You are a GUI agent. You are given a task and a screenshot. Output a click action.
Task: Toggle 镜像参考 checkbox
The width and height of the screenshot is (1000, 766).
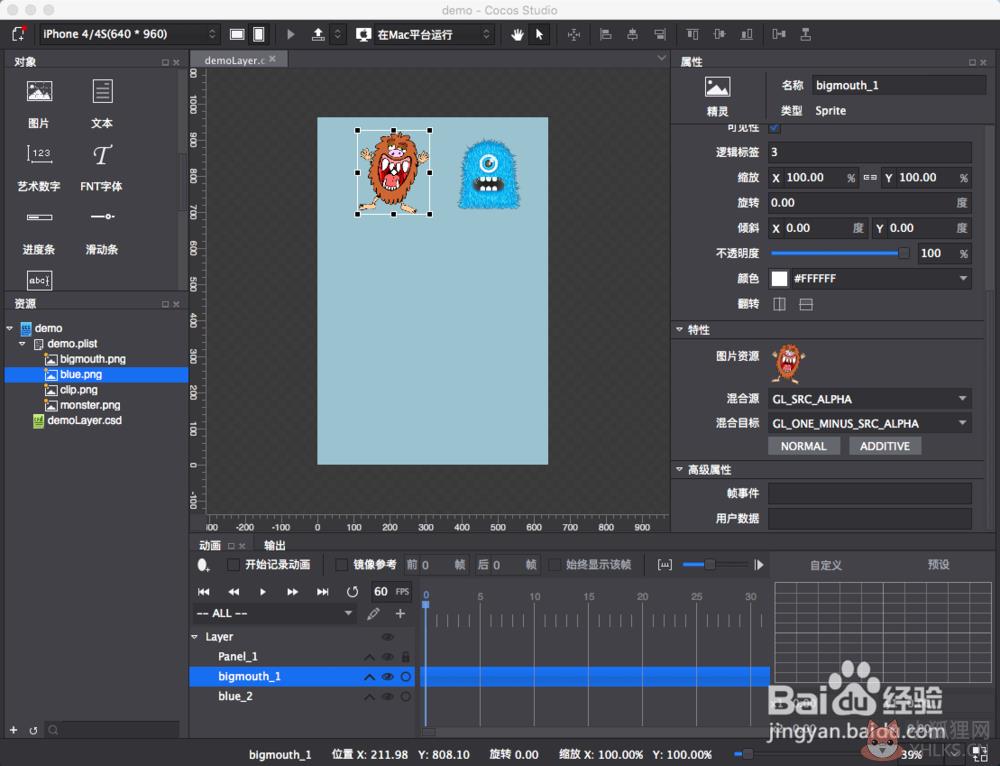[x=342, y=564]
